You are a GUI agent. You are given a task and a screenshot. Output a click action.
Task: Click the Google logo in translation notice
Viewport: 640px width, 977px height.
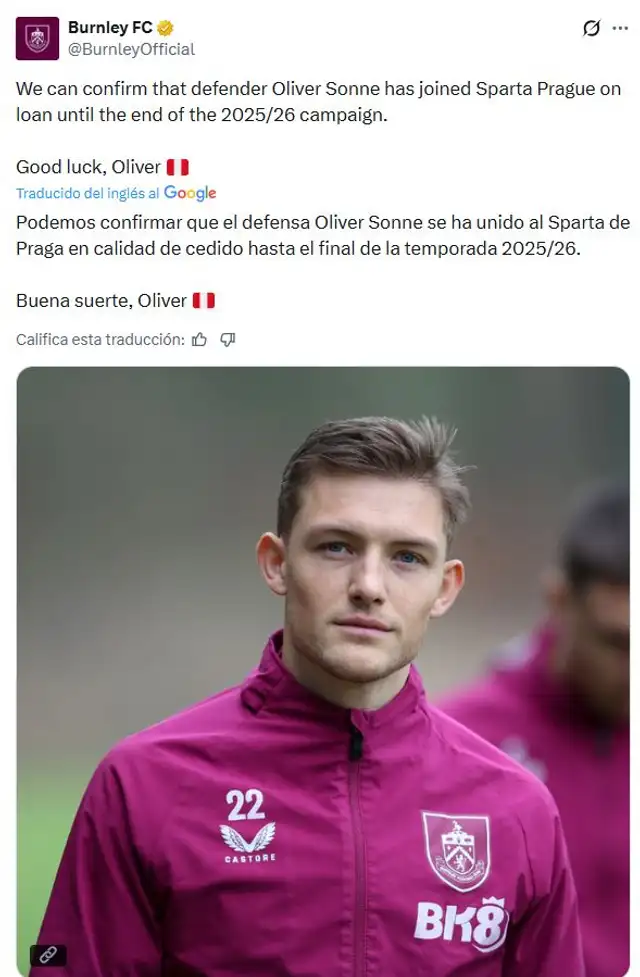[x=190, y=193]
